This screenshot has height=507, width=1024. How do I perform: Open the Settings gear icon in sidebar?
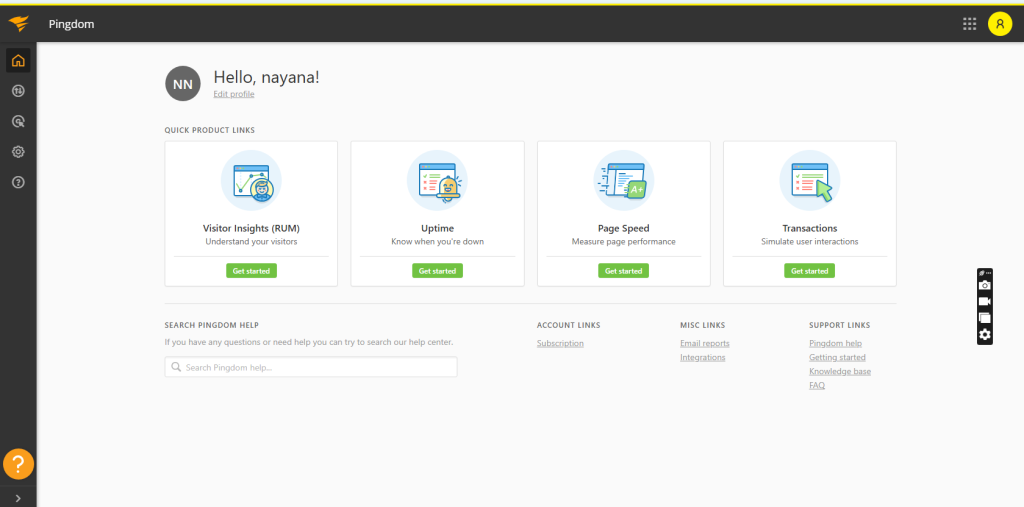click(x=18, y=152)
